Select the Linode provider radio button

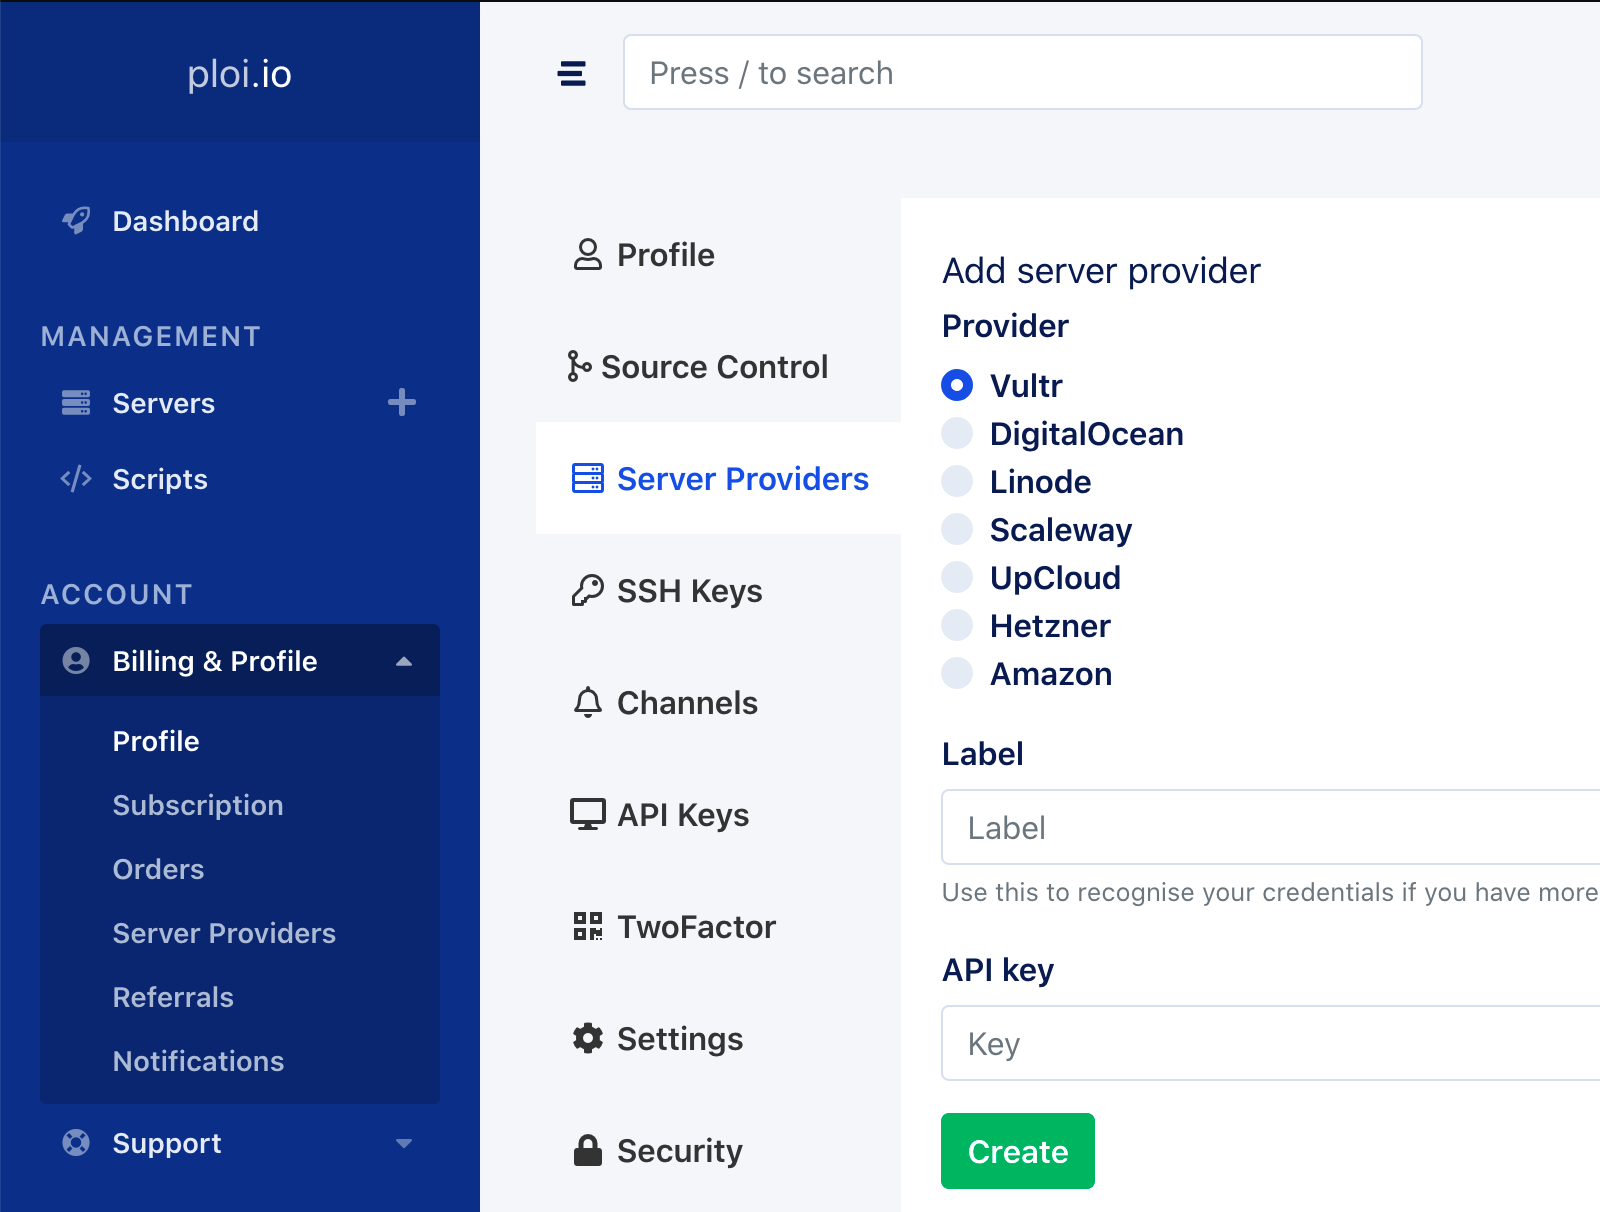pyautogui.click(x=957, y=481)
